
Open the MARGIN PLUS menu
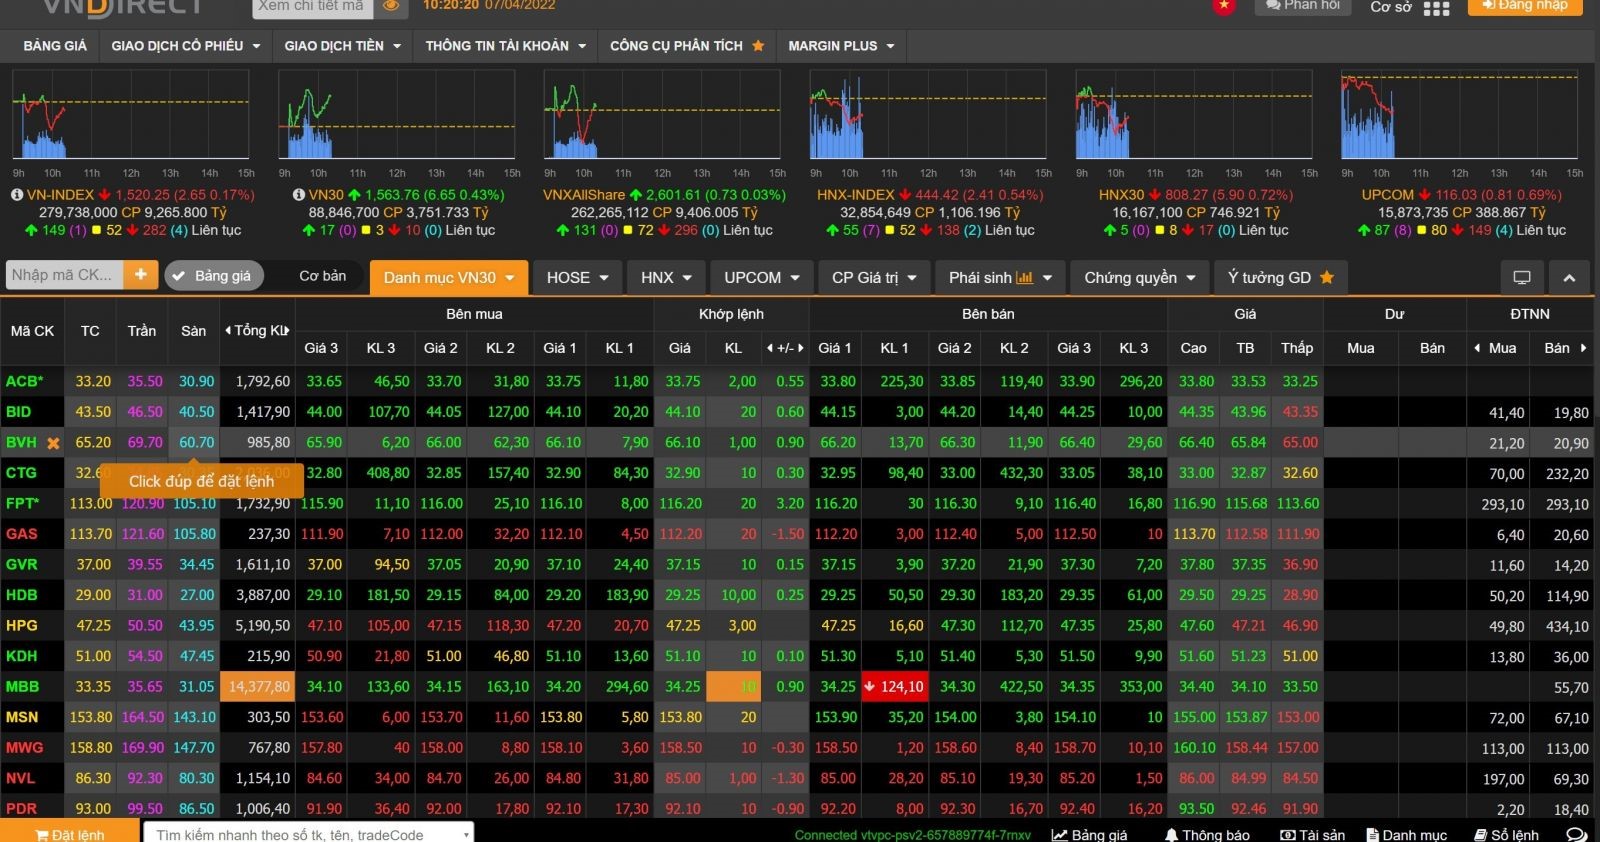(840, 46)
